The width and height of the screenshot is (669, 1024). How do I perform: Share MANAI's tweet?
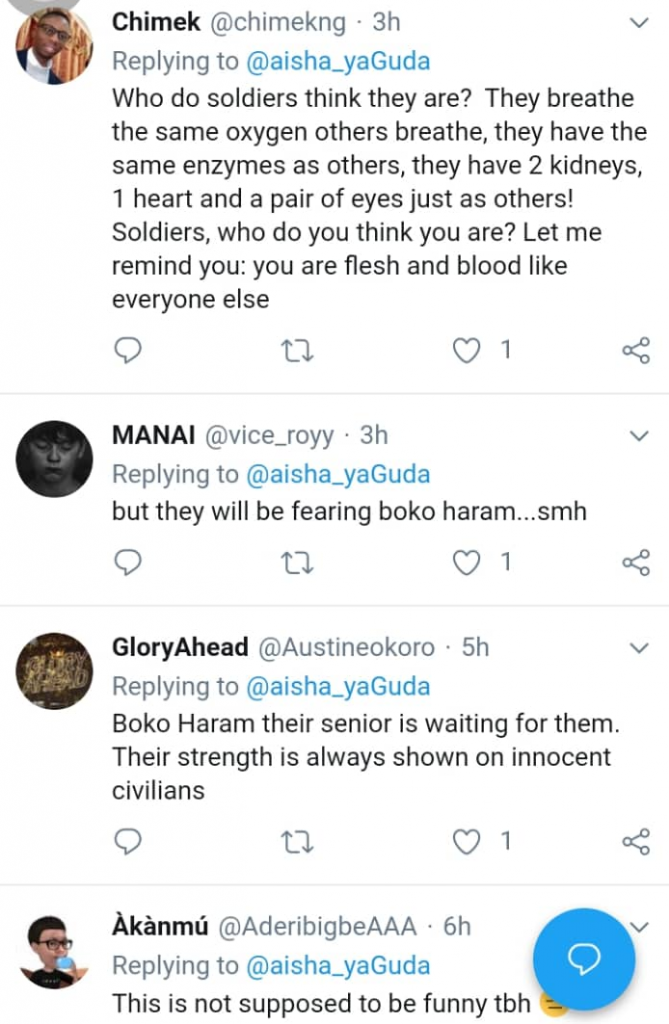[636, 563]
